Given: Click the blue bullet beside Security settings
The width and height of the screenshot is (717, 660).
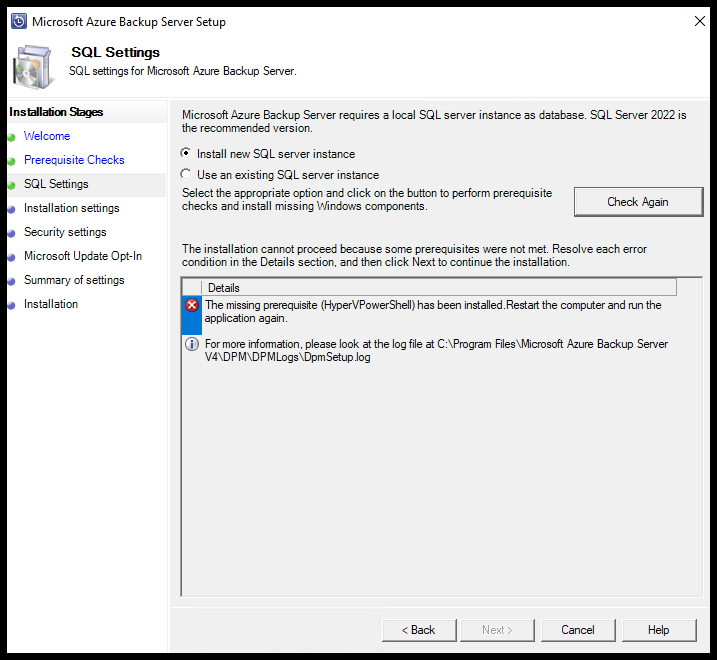Looking at the screenshot, I should [x=12, y=233].
